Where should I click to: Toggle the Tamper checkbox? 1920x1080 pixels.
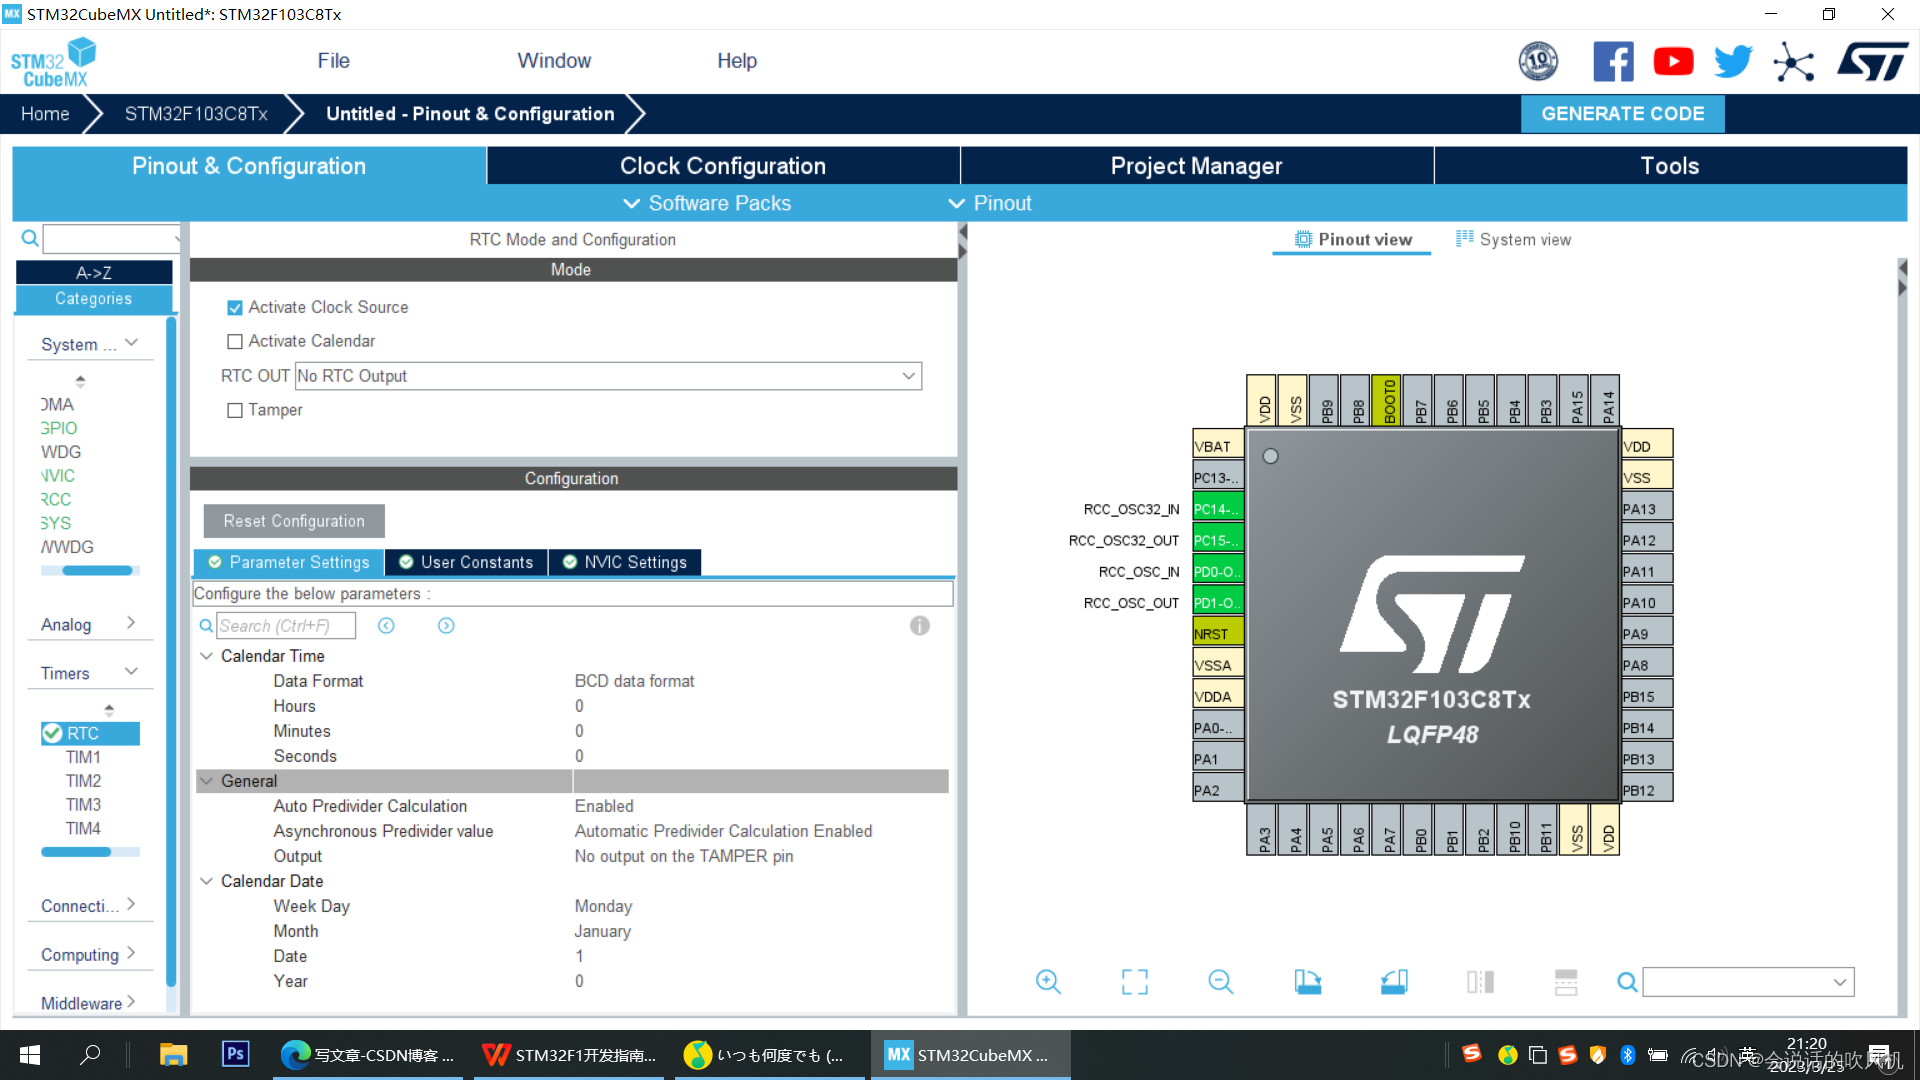(235, 409)
